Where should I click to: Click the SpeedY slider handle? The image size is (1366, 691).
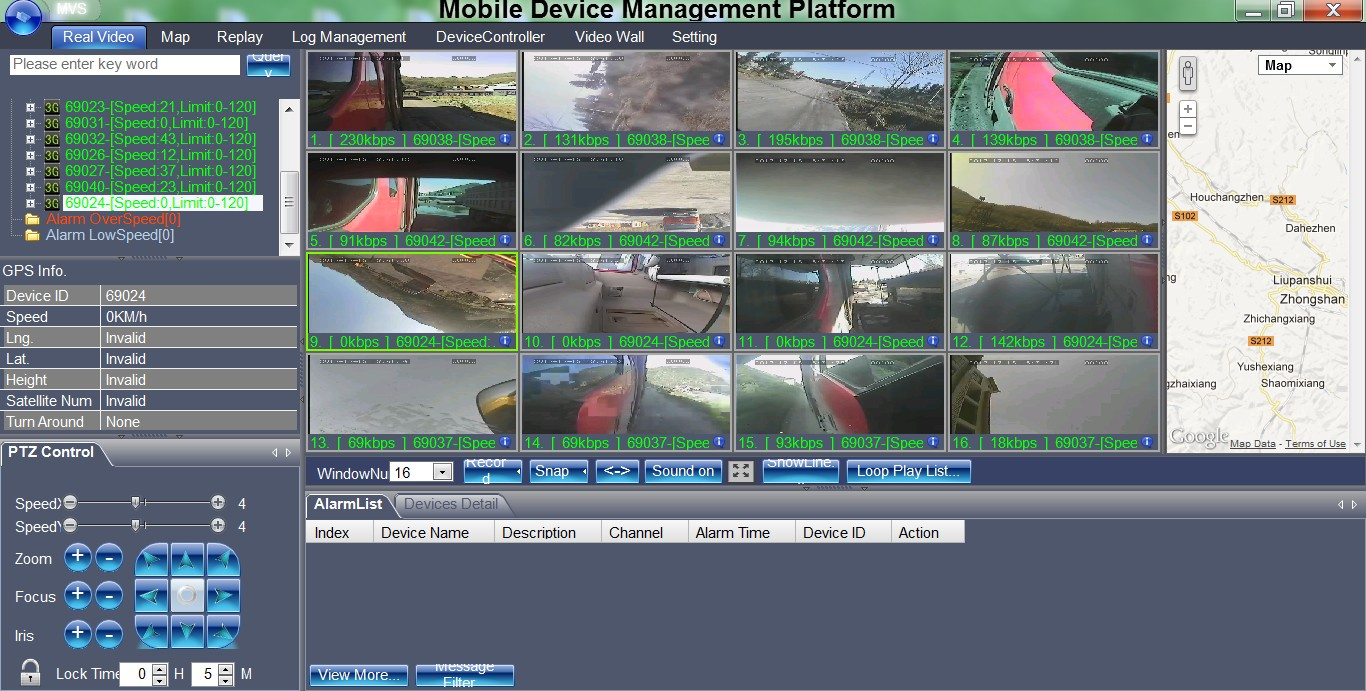(x=136, y=525)
